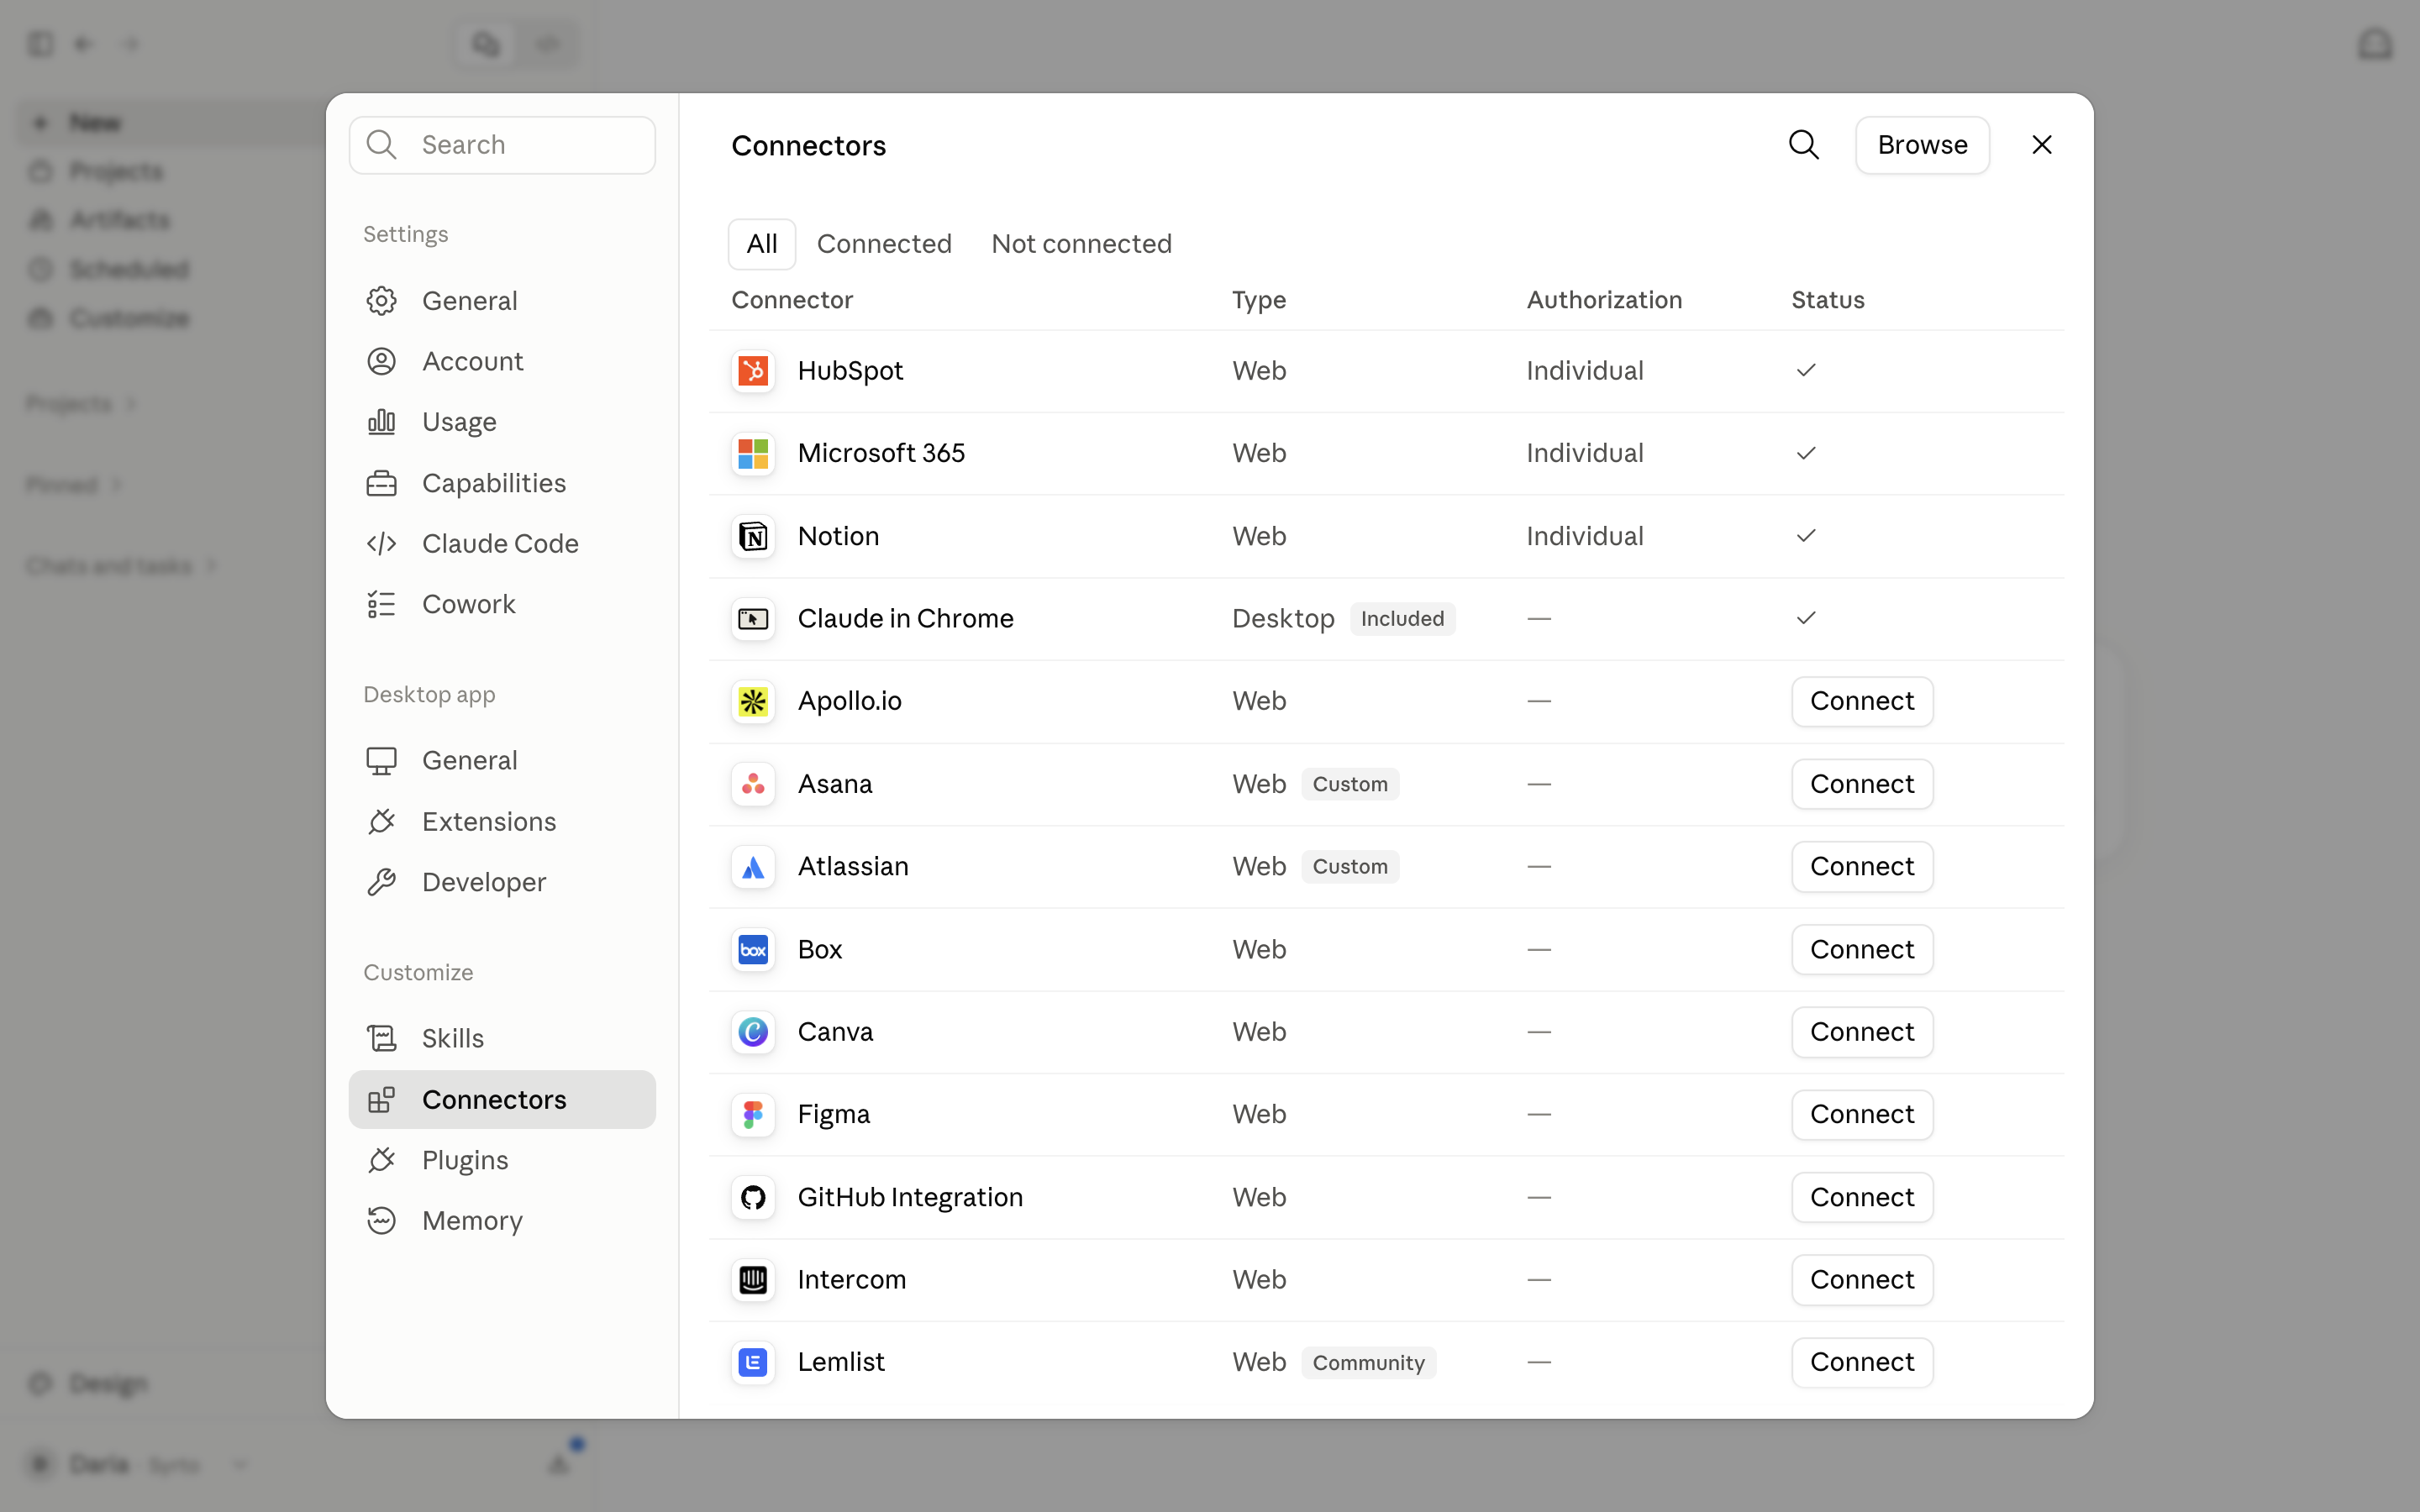
Task: Connect the Apollo.io connector
Action: (x=1862, y=701)
